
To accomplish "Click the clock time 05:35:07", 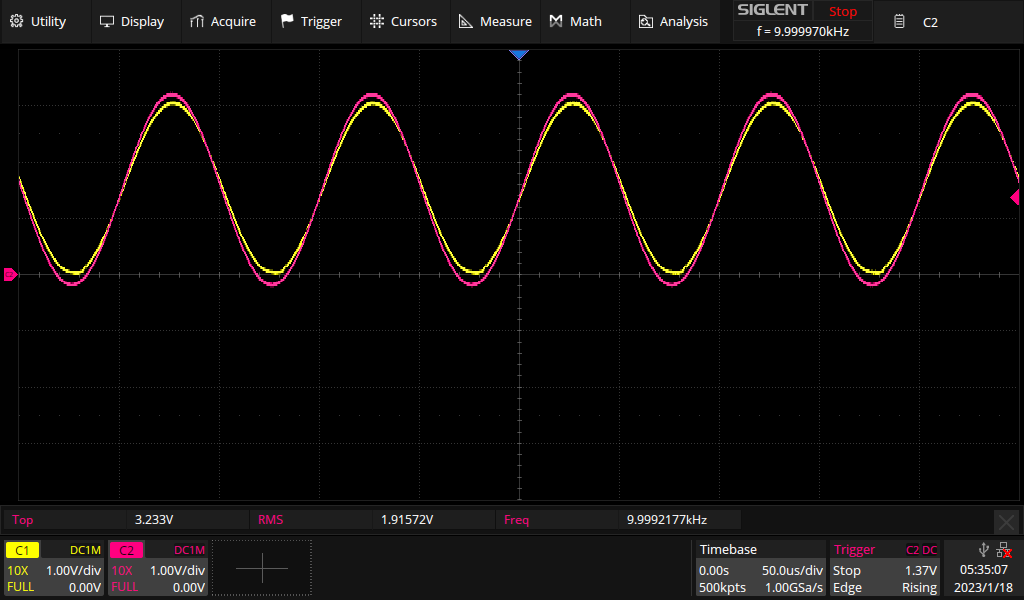I will (x=984, y=569).
